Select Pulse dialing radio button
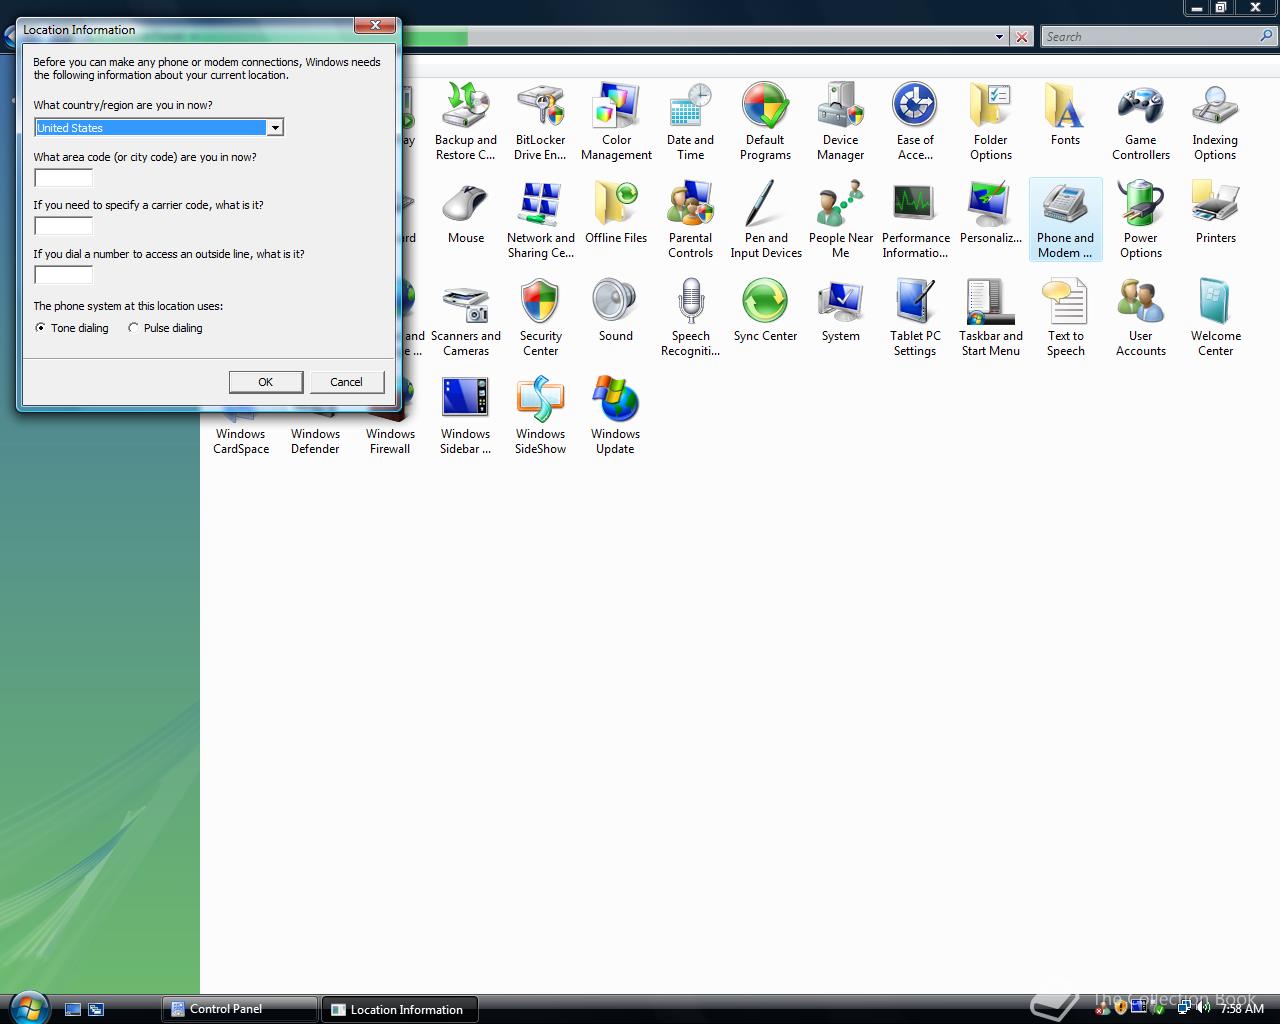The image size is (1280, 1024). tap(133, 328)
